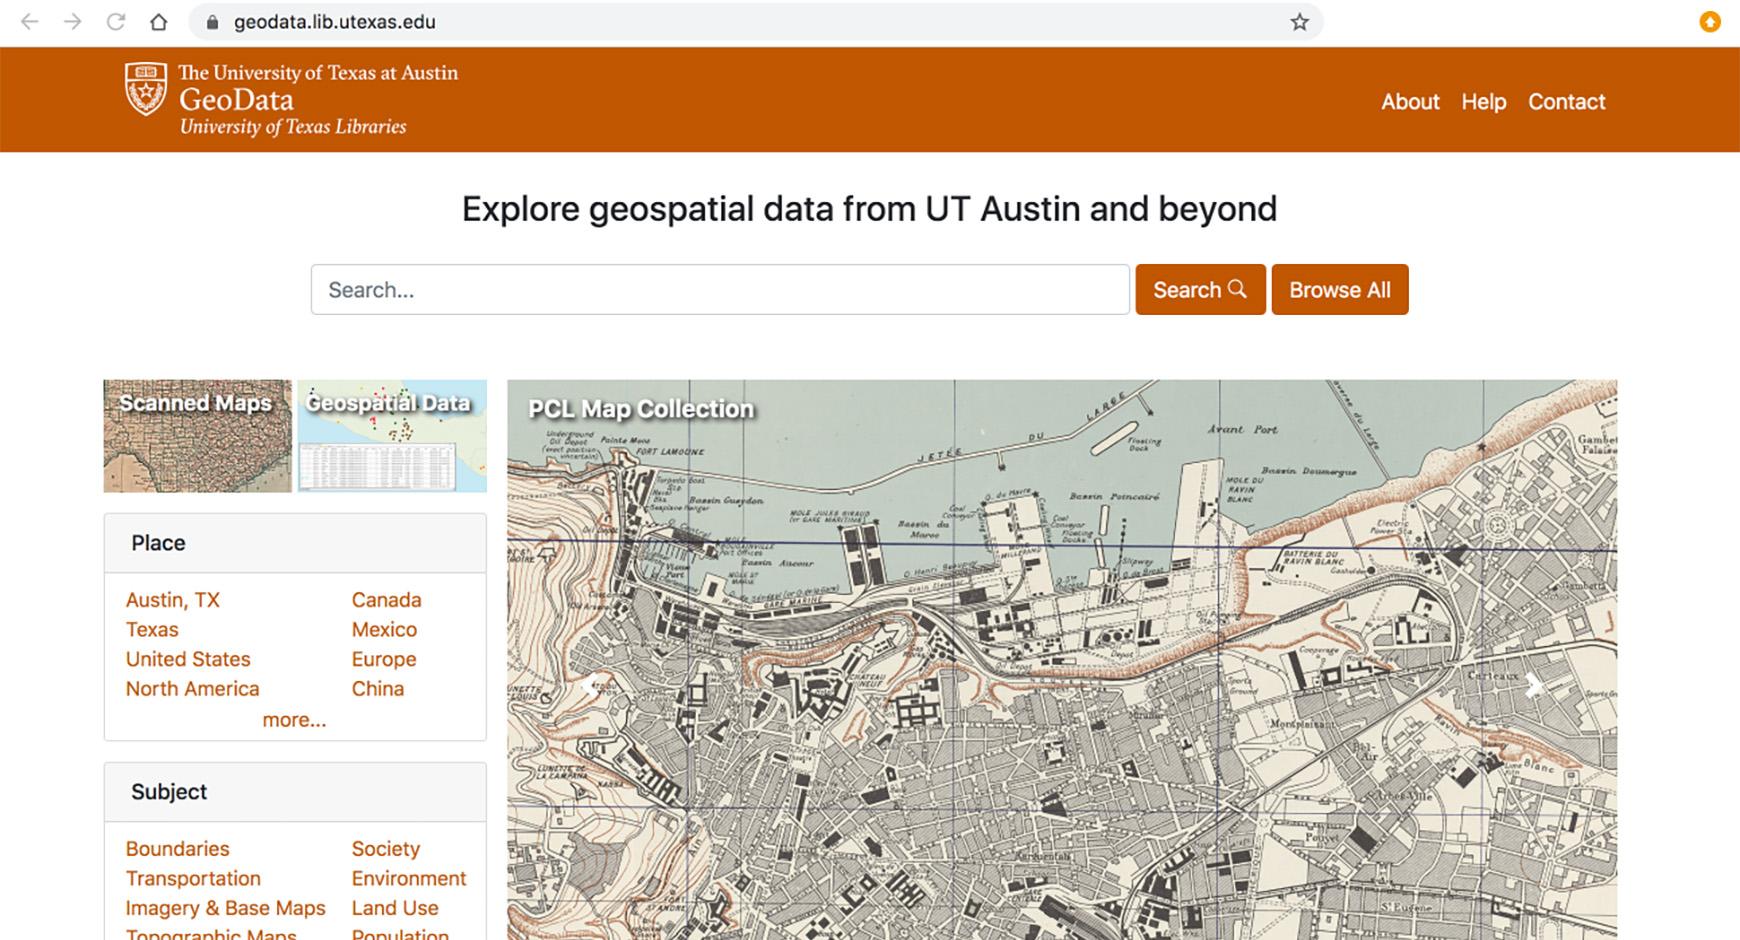1740x940 pixels.
Task: Go to the browser home icon
Action: point(158,21)
